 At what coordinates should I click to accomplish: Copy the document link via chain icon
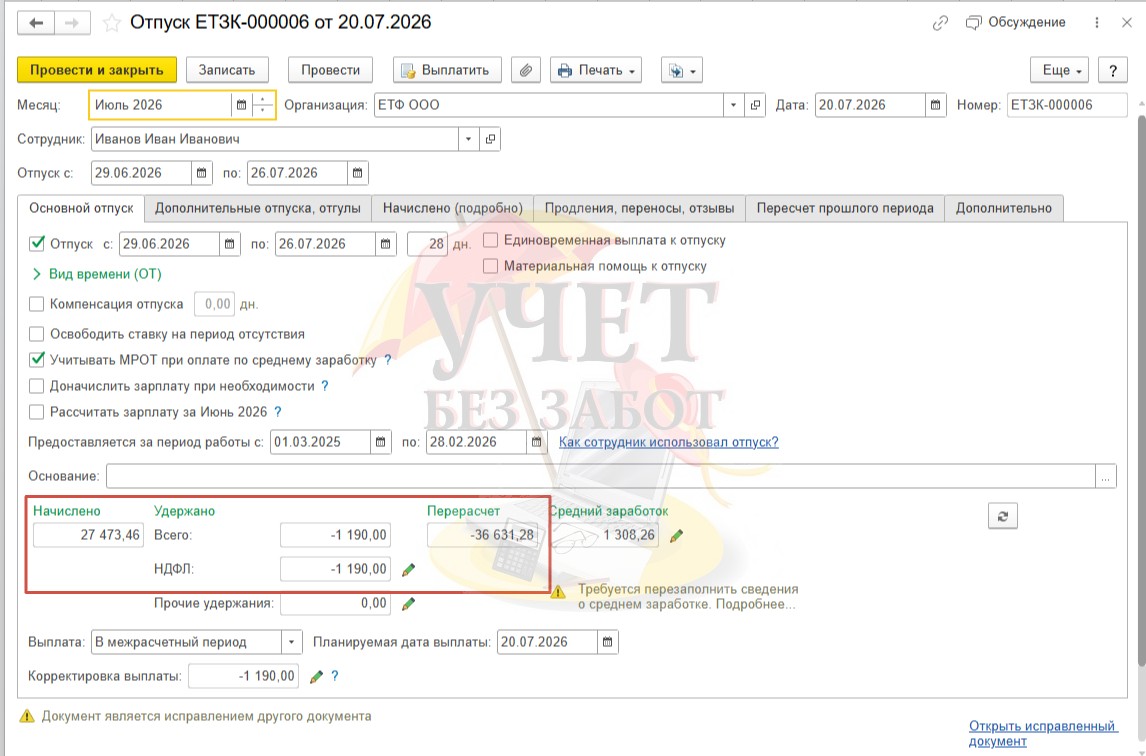pyautogui.click(x=940, y=23)
